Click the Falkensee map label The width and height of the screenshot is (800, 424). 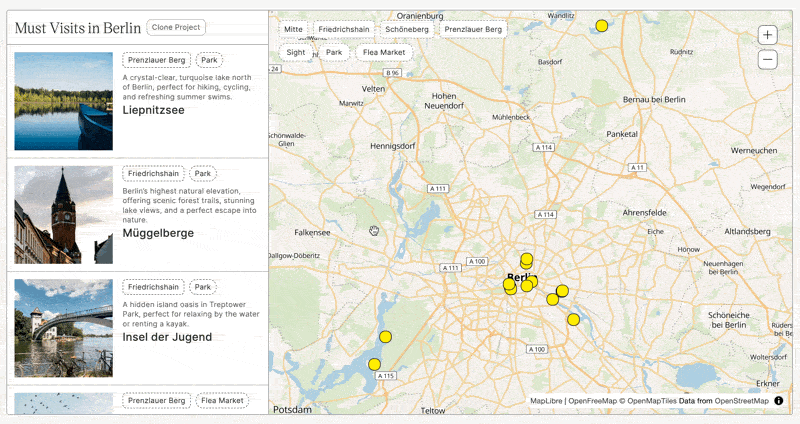[x=312, y=233]
